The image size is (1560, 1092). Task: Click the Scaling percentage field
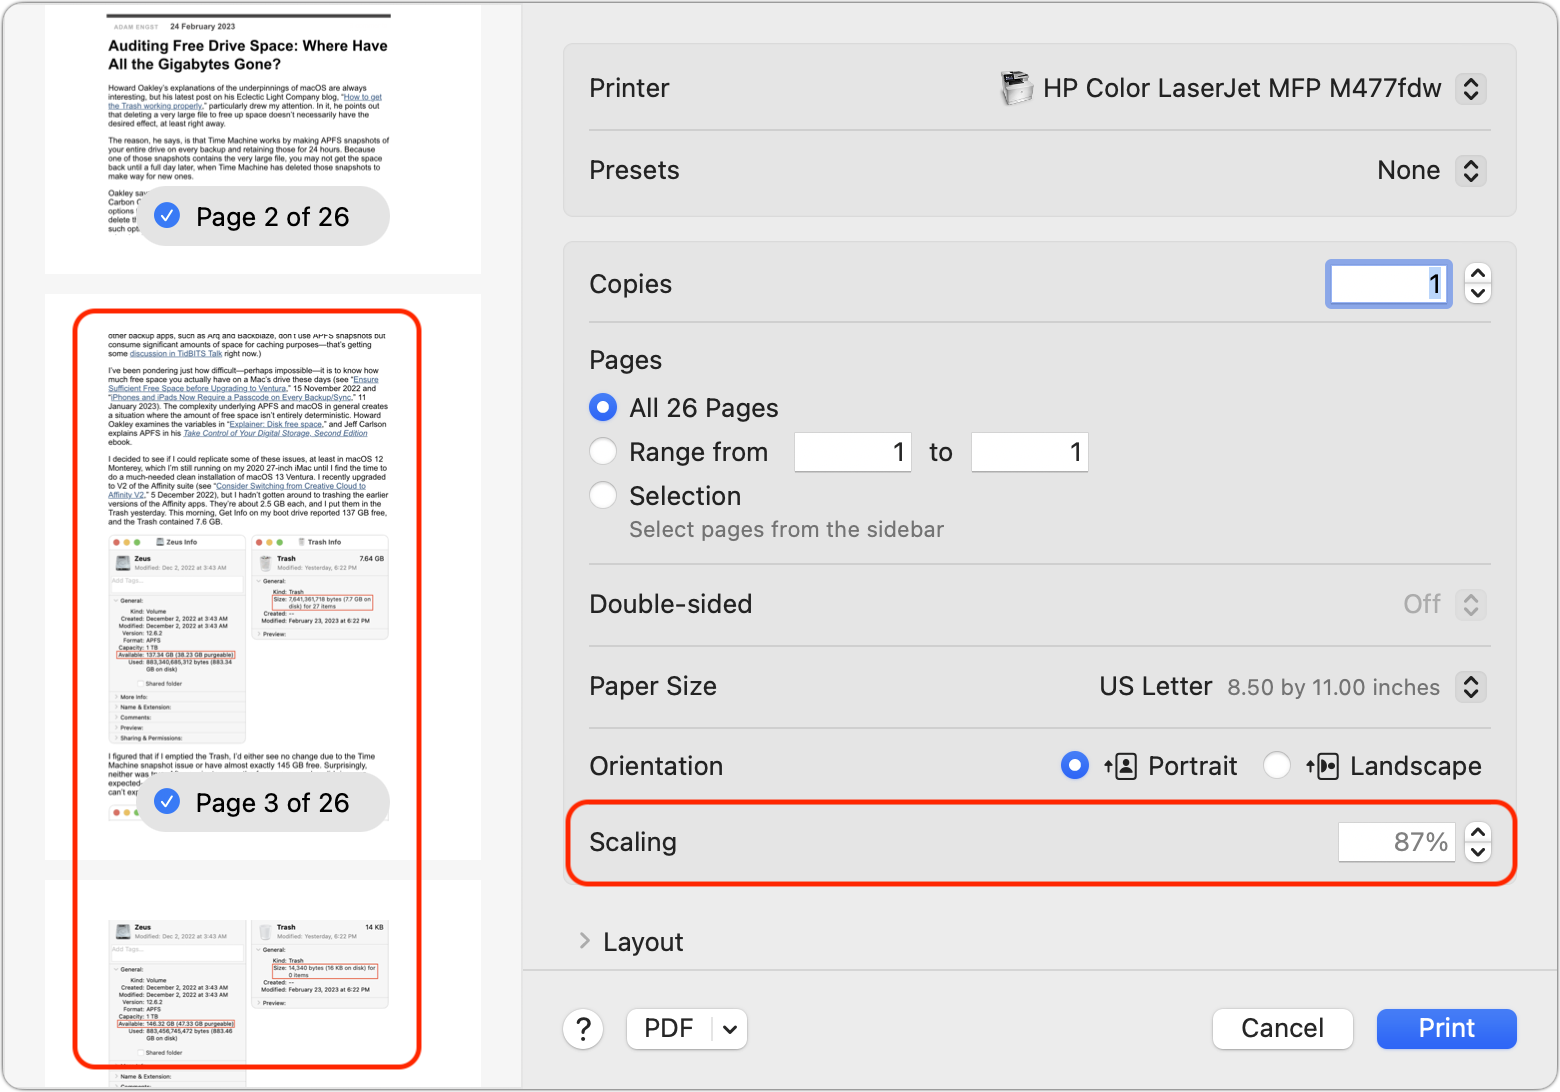click(x=1396, y=842)
